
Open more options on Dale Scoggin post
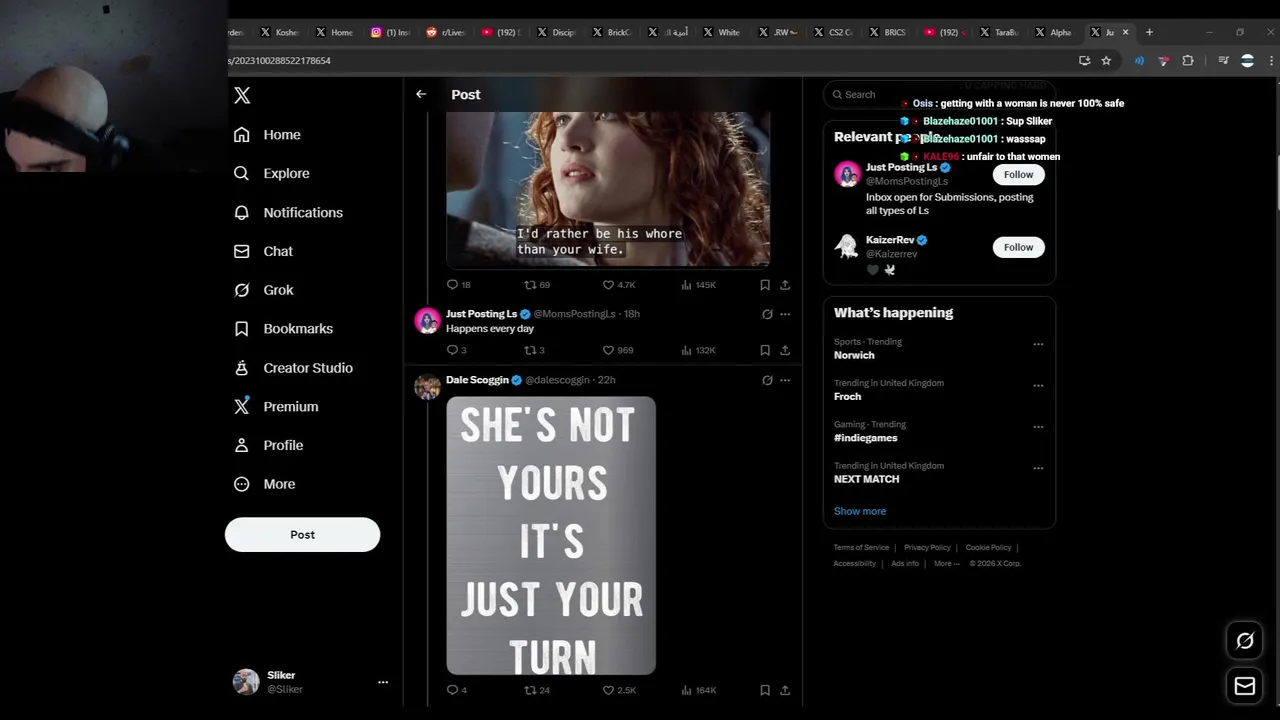pos(785,380)
